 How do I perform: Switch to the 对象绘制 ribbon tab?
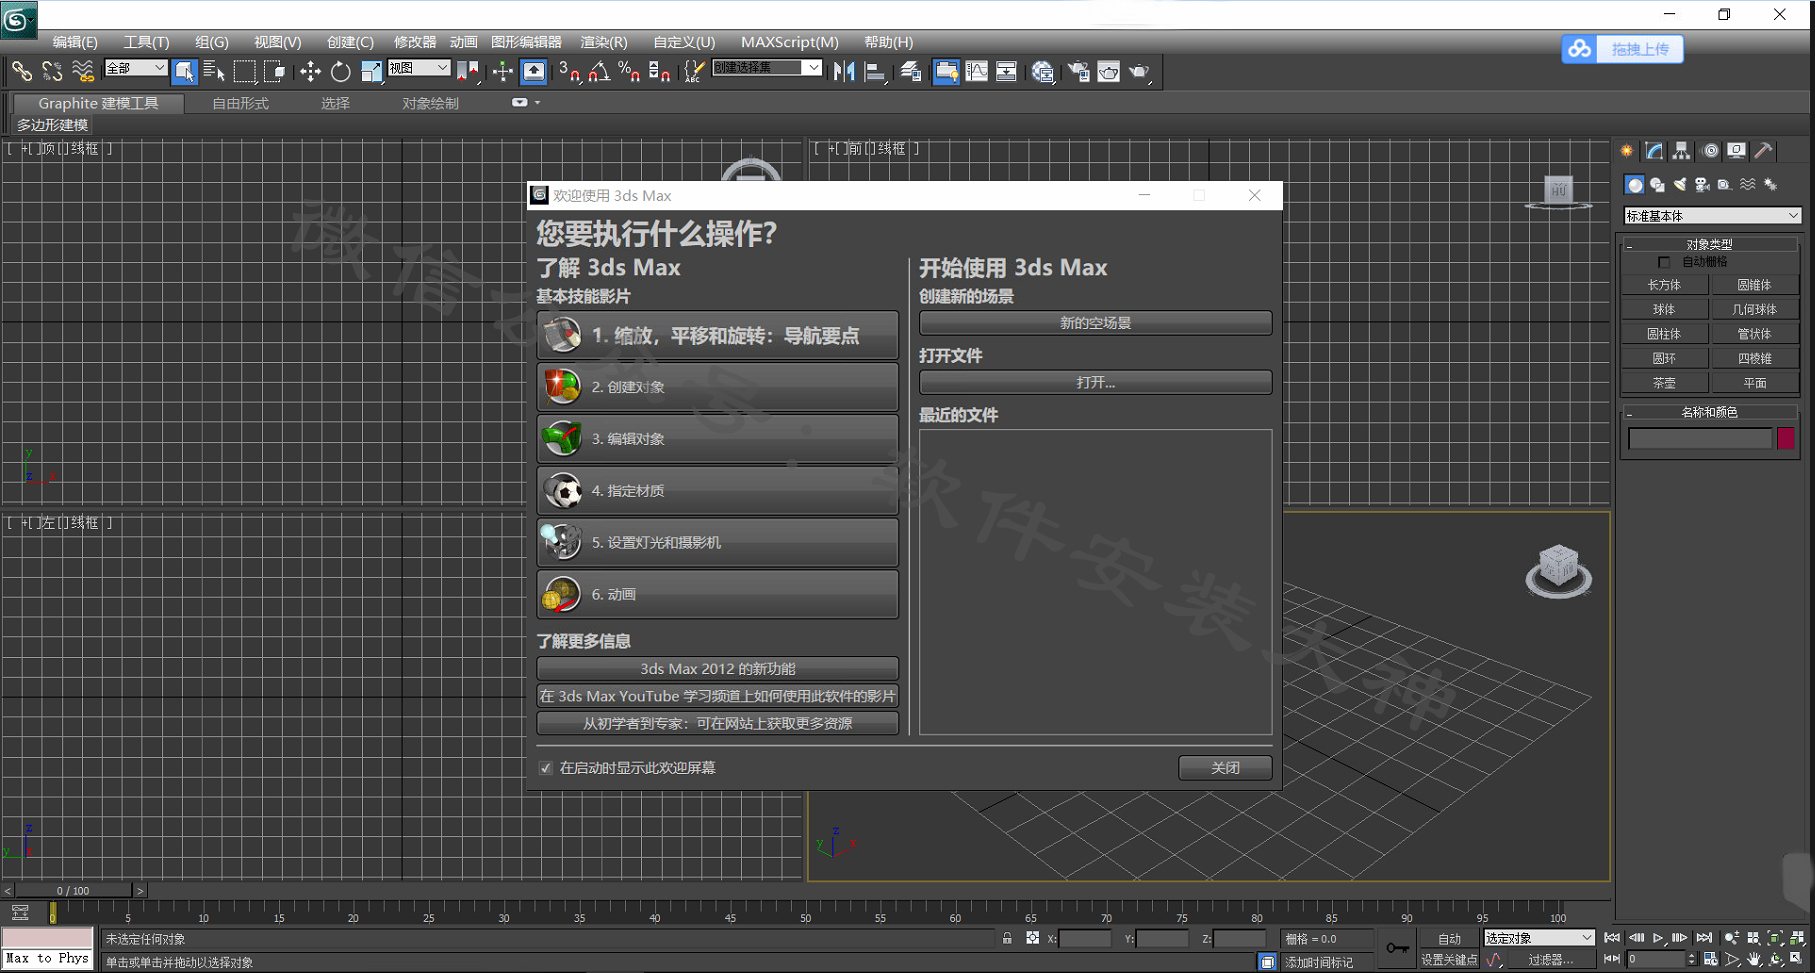coord(430,103)
